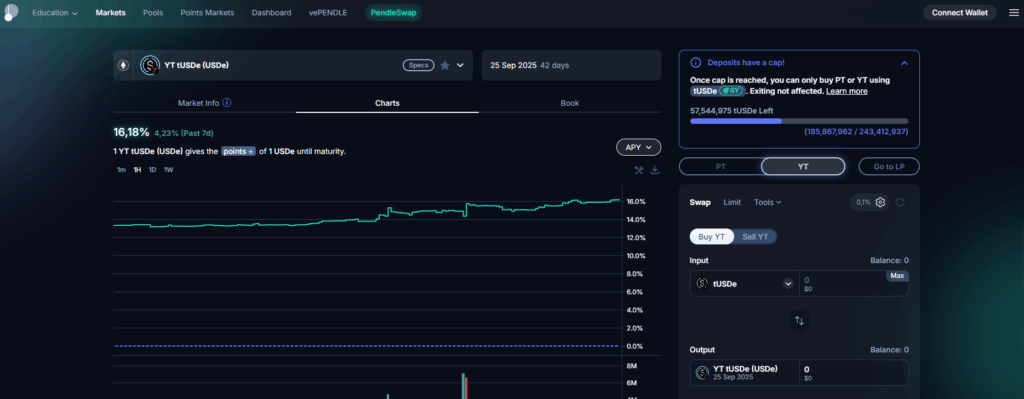The image size is (1024, 399).
Task: Click the YT tUSDe token icon in the market selector
Action: (x=151, y=65)
